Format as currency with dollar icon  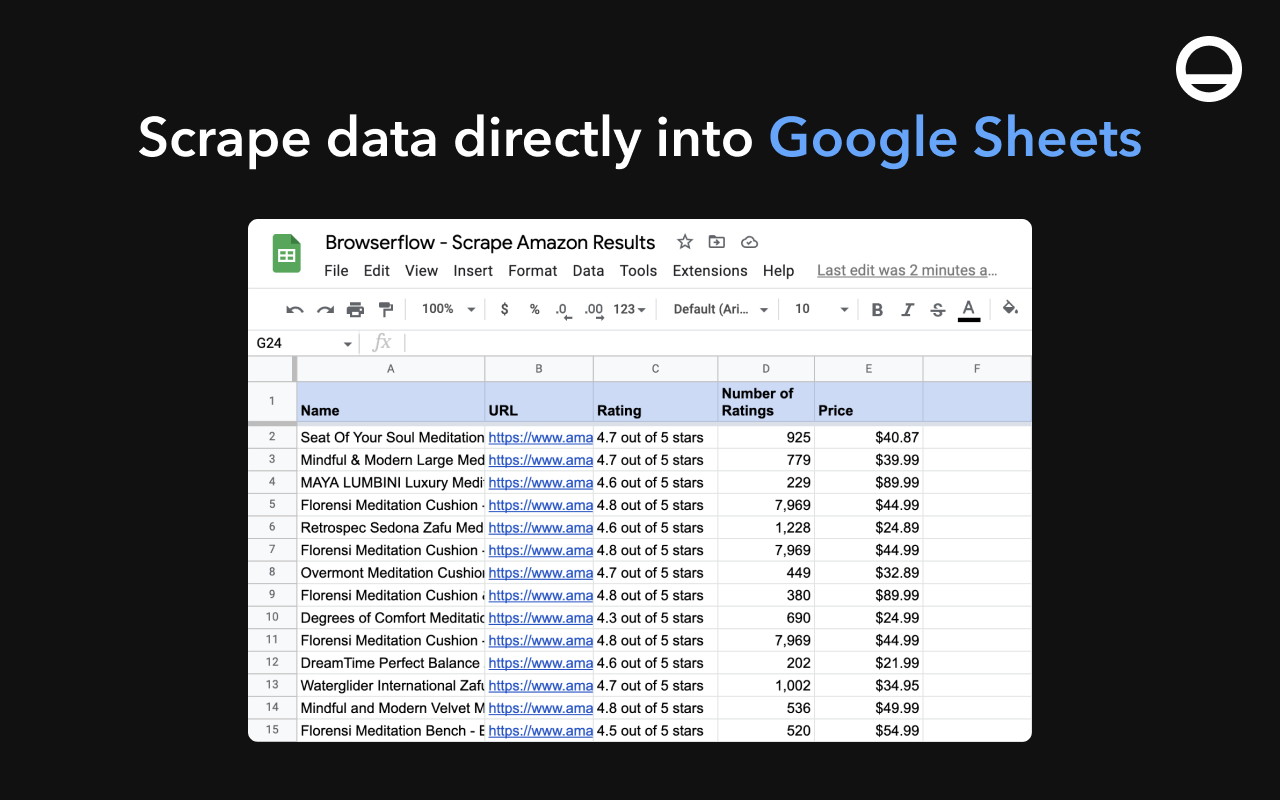tap(504, 309)
